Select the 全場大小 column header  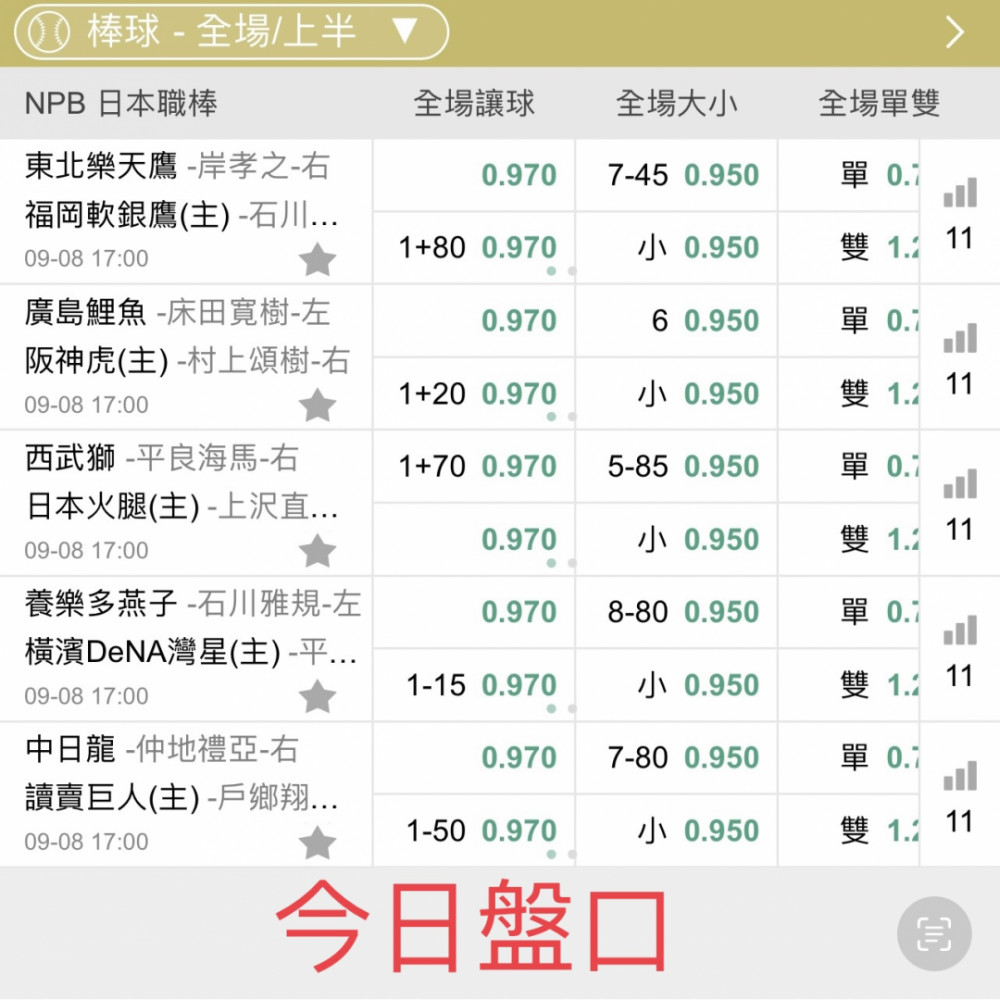tap(676, 103)
